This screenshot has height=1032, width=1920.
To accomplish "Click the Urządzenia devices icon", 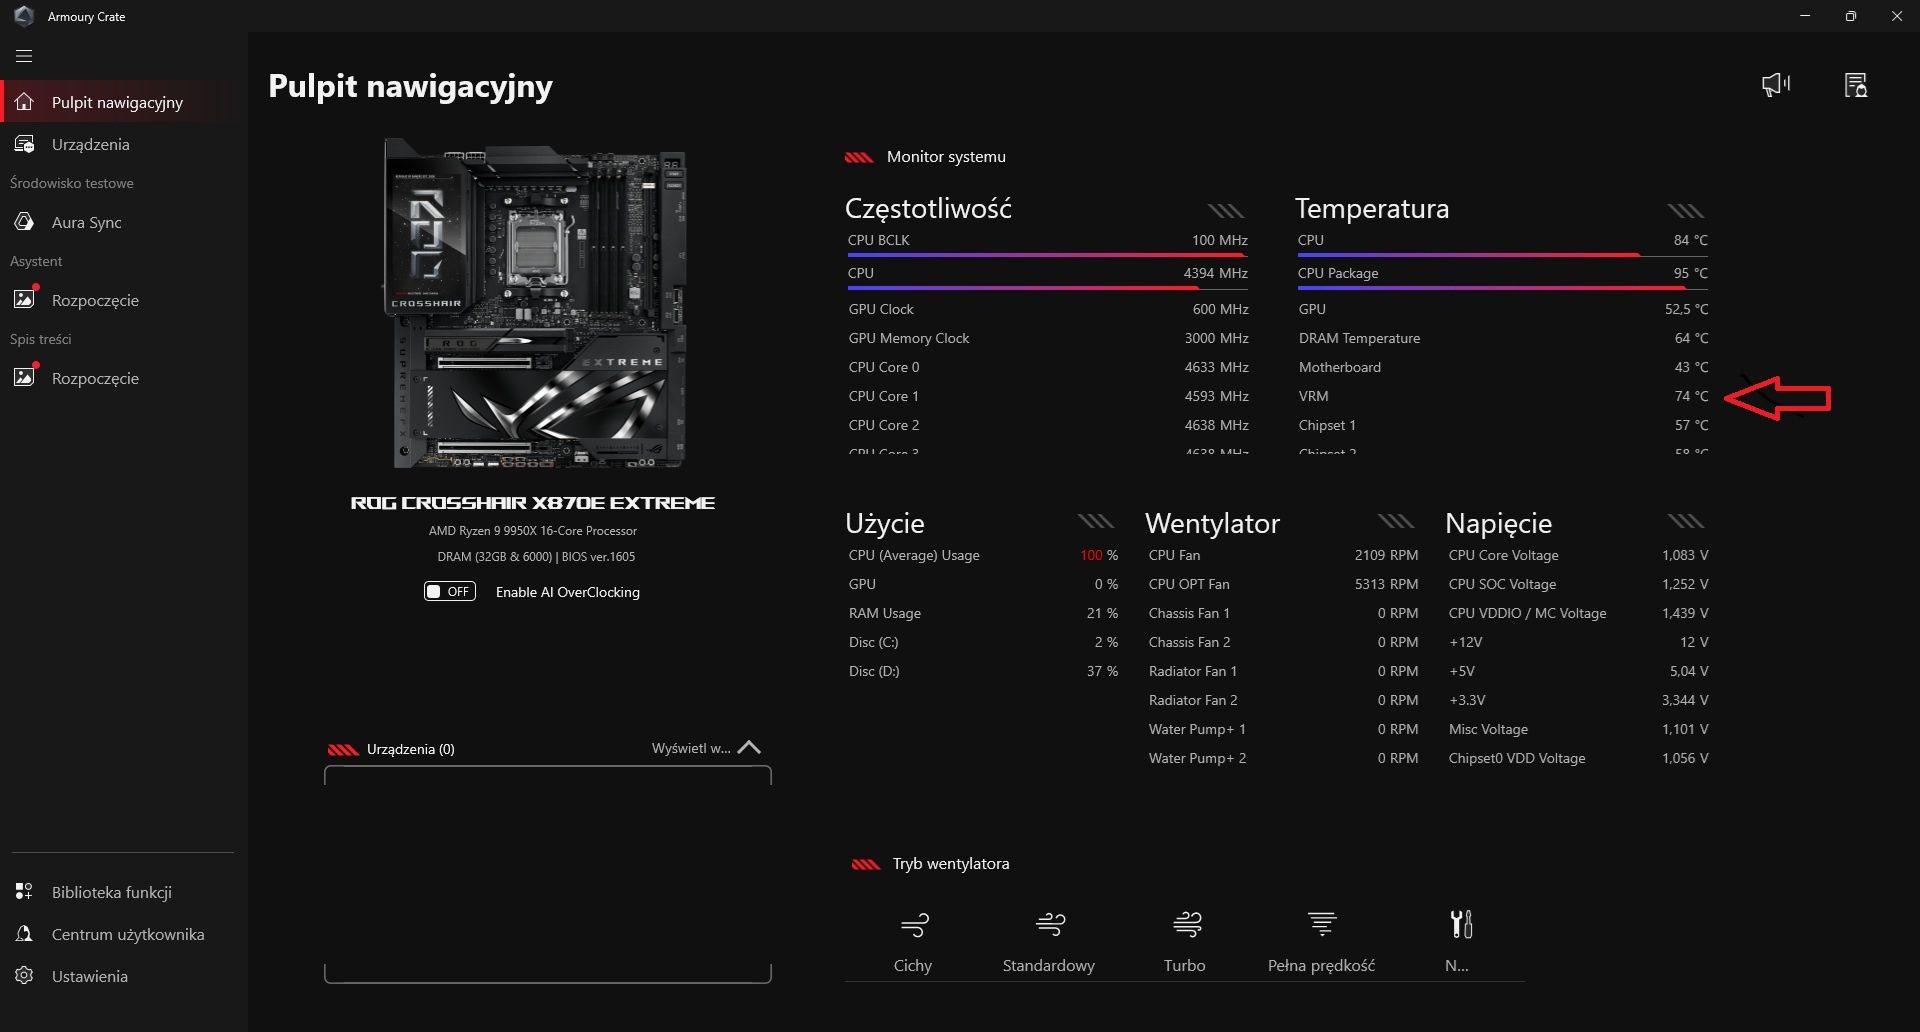I will tap(25, 144).
